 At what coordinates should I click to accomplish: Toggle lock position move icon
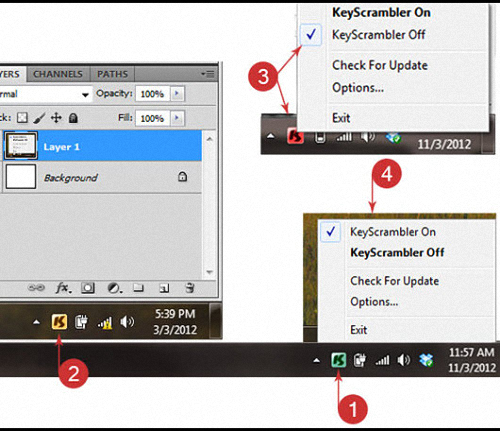[56, 118]
